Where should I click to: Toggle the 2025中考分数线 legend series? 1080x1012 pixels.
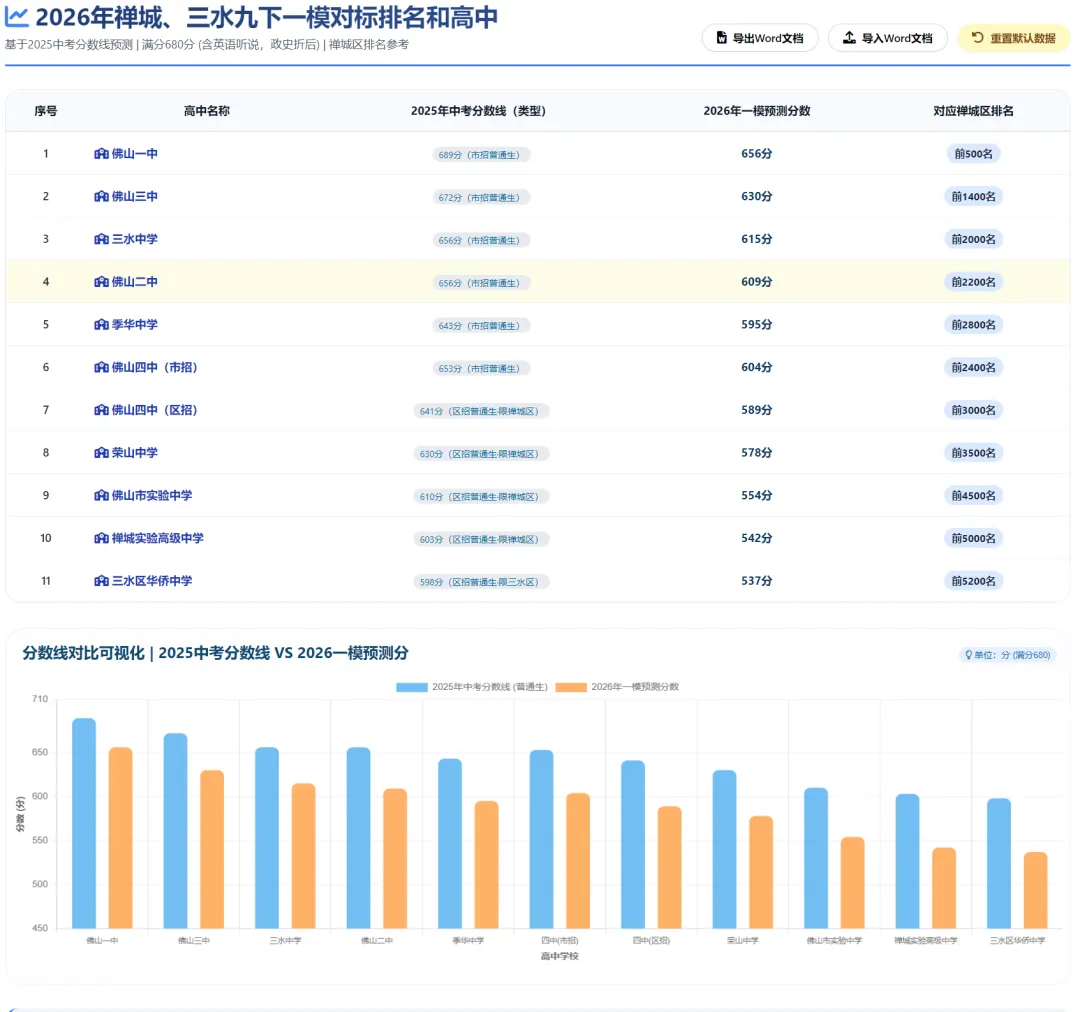470,686
